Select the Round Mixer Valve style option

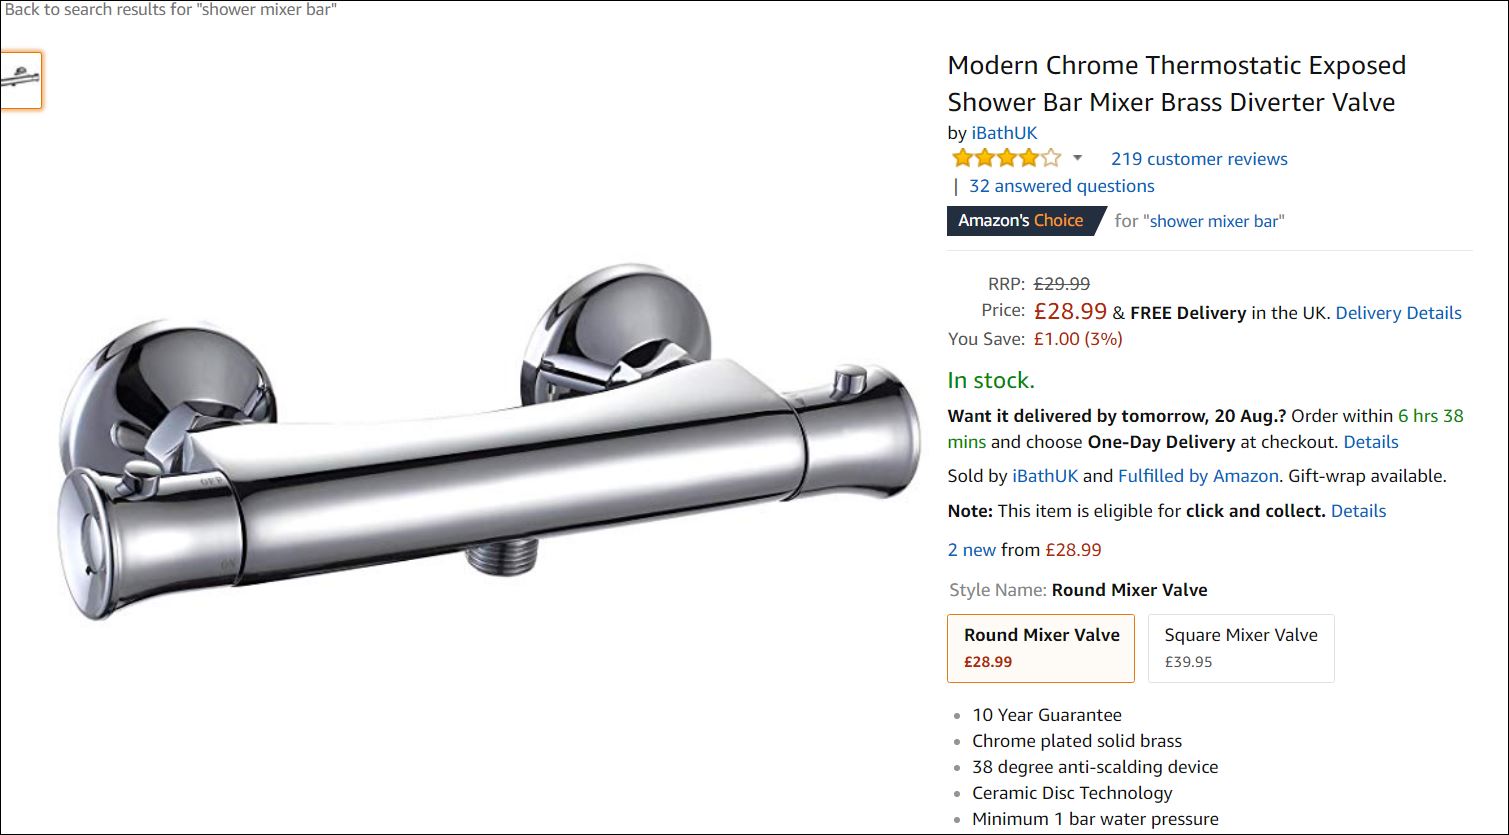[x=1041, y=648]
